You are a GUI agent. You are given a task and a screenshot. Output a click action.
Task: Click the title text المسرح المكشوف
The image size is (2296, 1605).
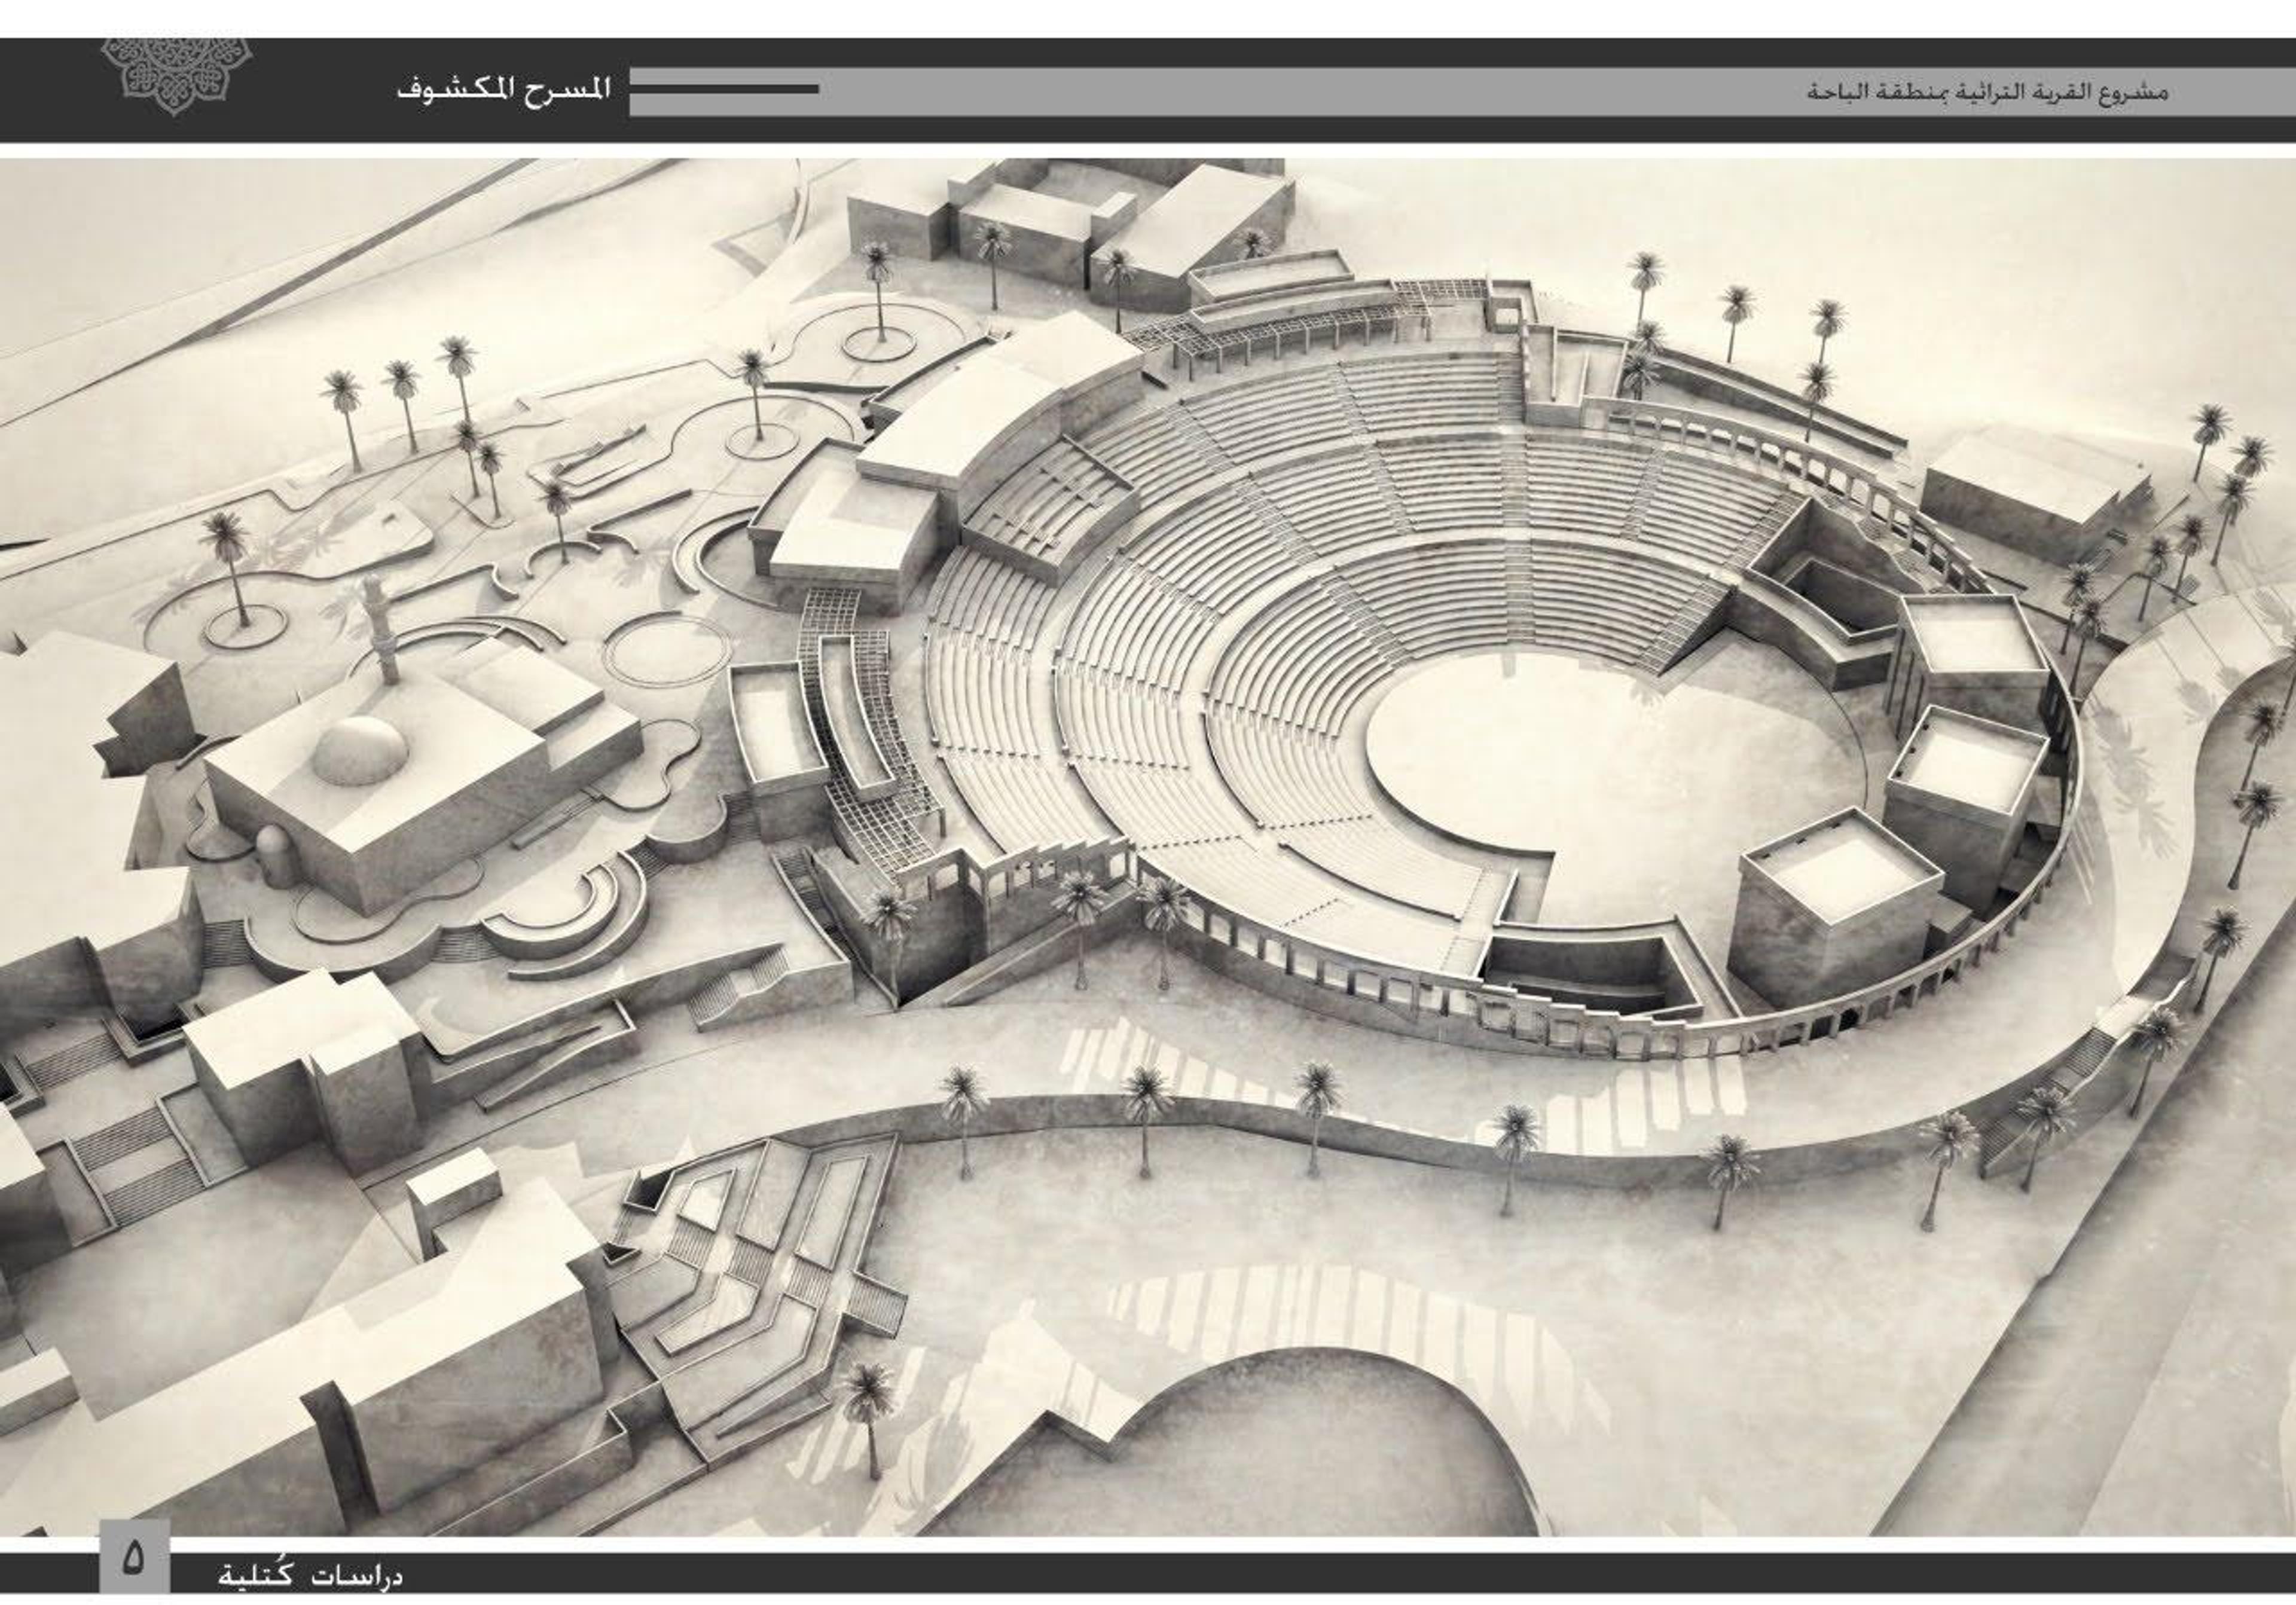pos(504,90)
